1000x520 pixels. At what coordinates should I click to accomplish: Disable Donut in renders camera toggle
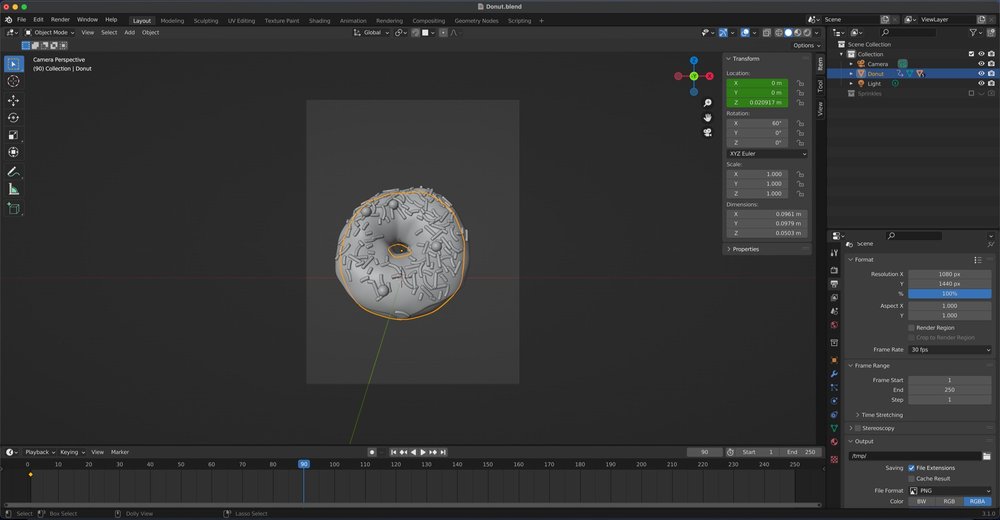pos(991,73)
